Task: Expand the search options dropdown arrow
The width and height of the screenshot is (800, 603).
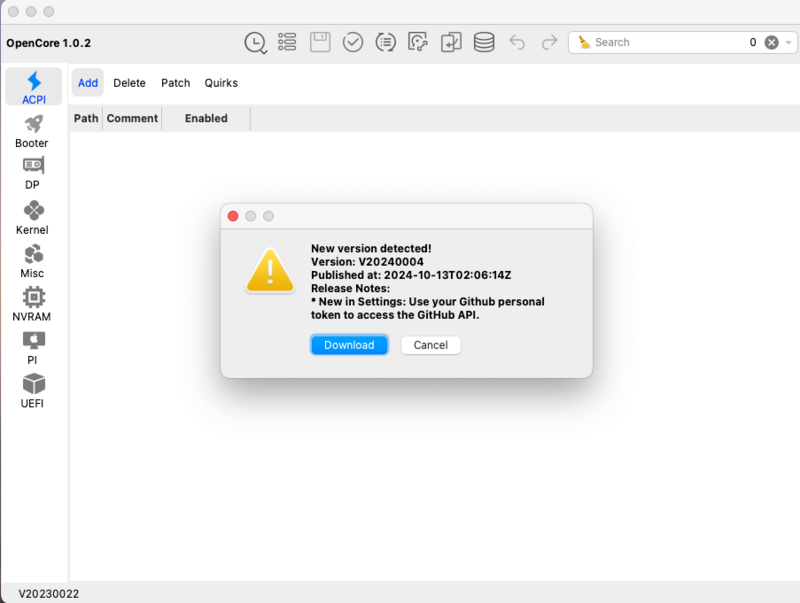Action: pos(788,42)
